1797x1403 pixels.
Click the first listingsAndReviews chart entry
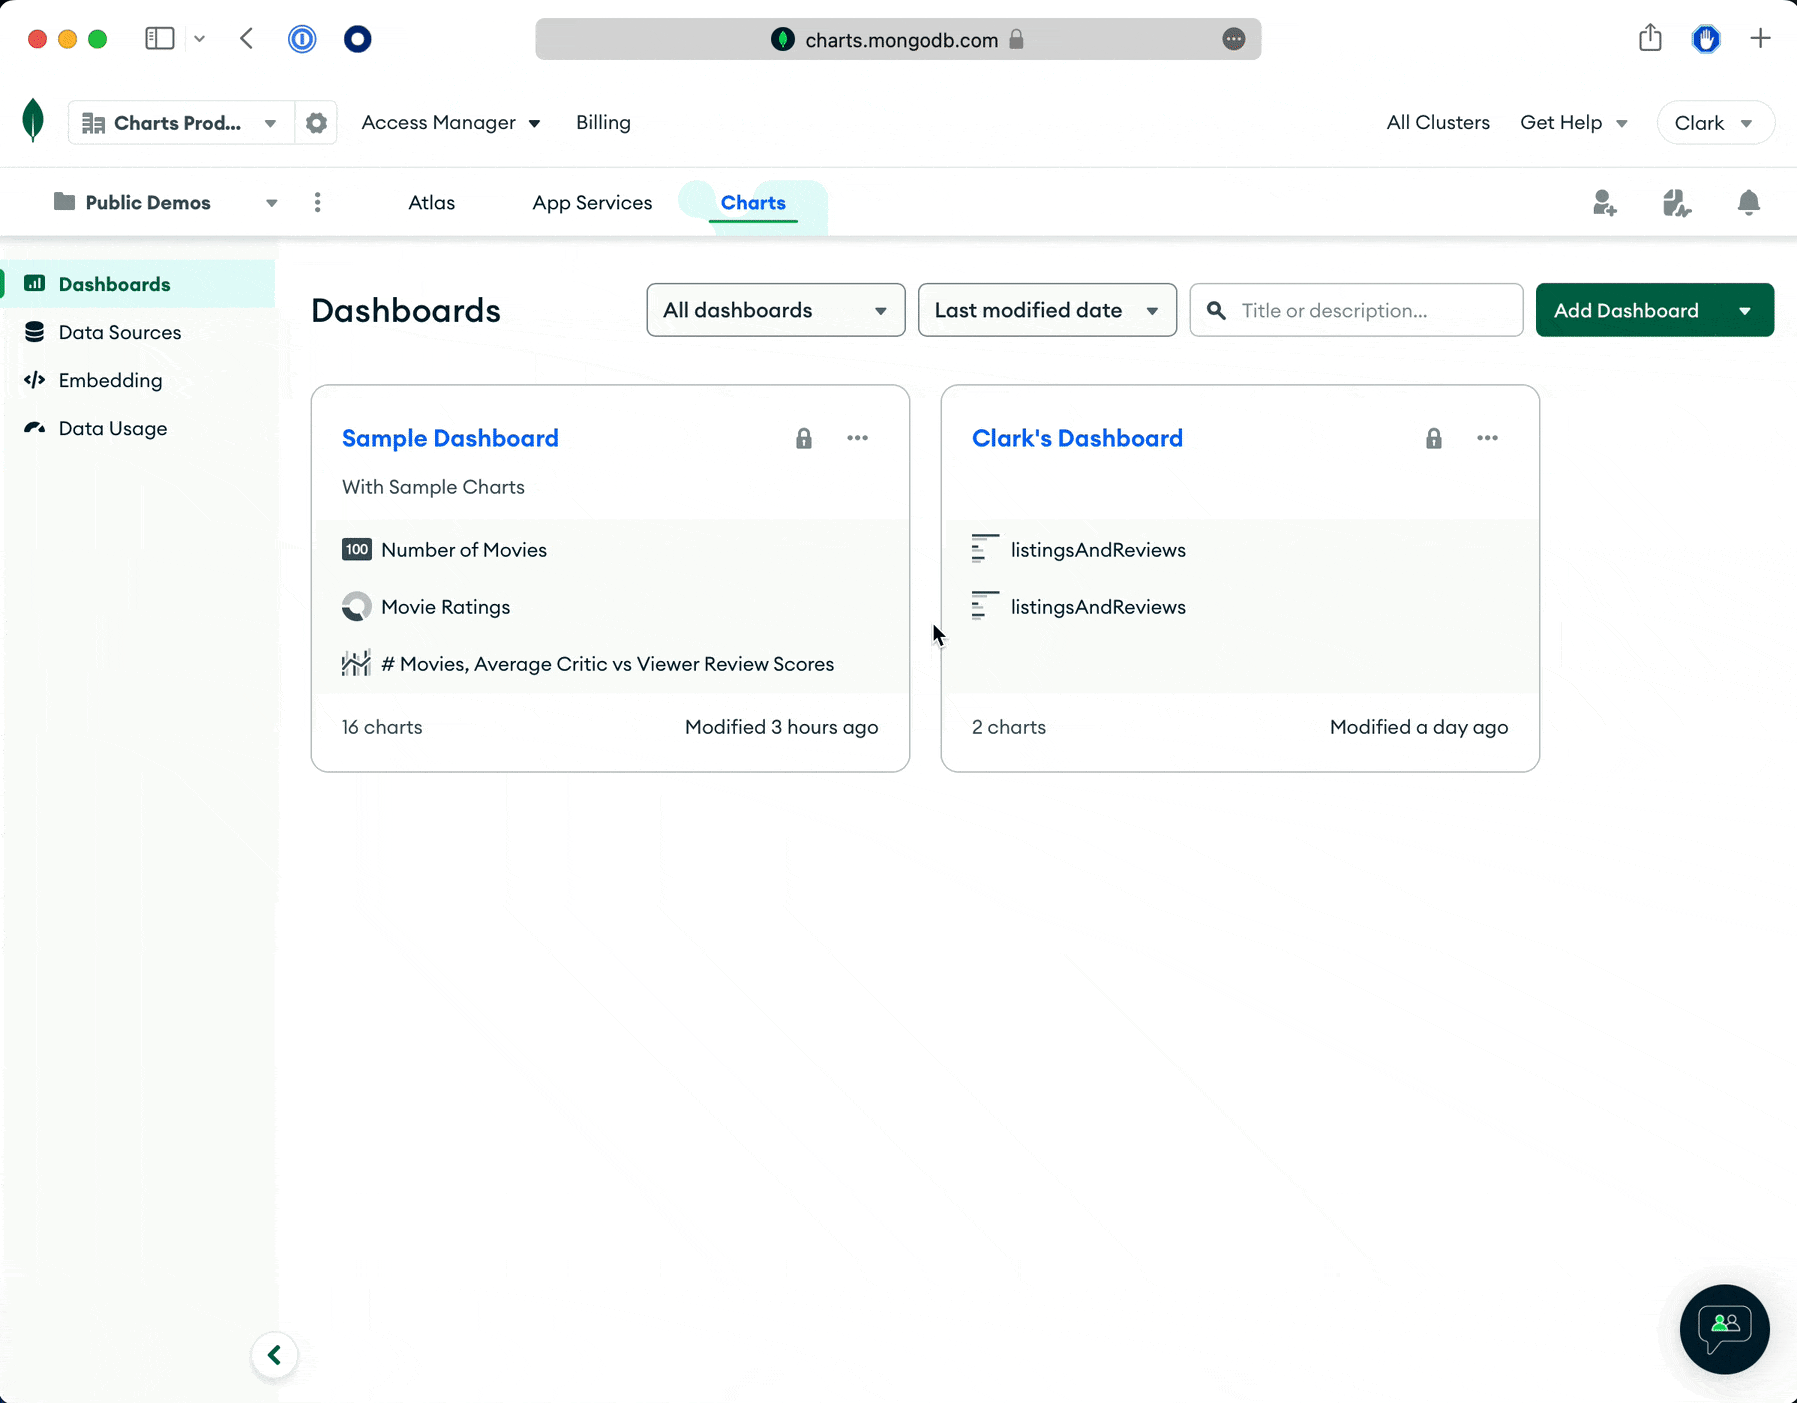1098,550
